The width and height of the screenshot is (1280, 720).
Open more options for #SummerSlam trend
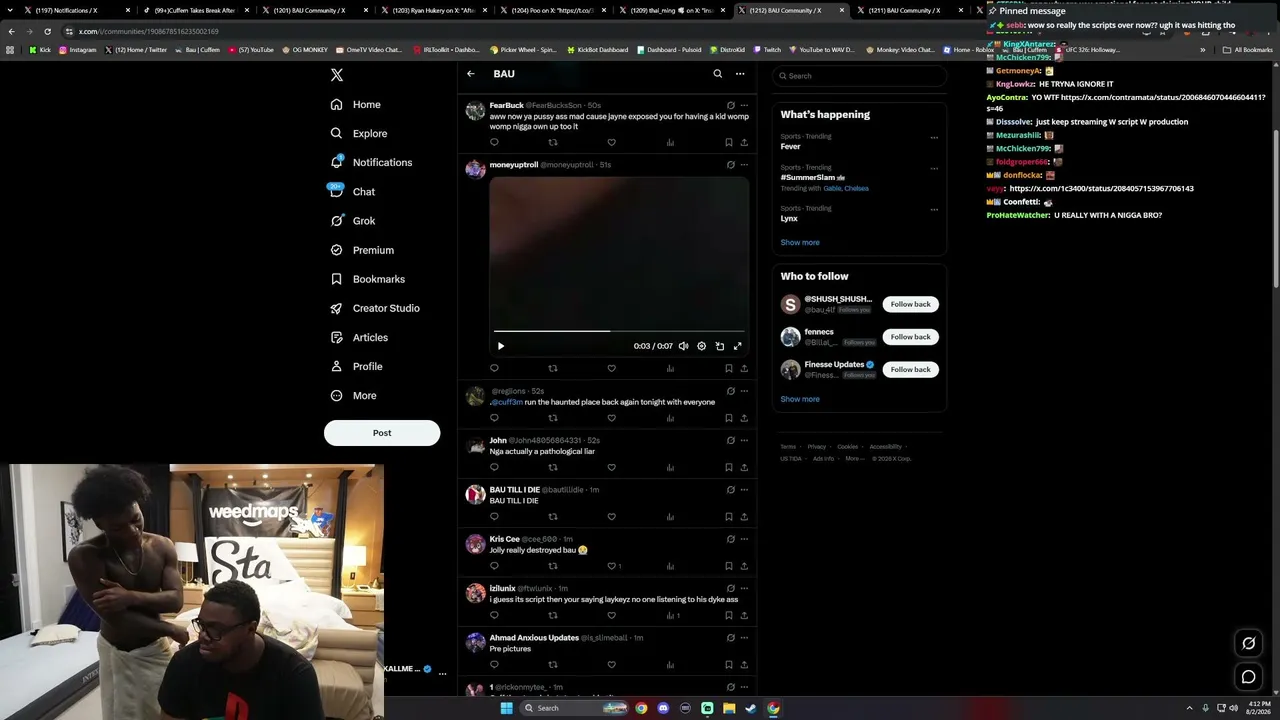[934, 169]
